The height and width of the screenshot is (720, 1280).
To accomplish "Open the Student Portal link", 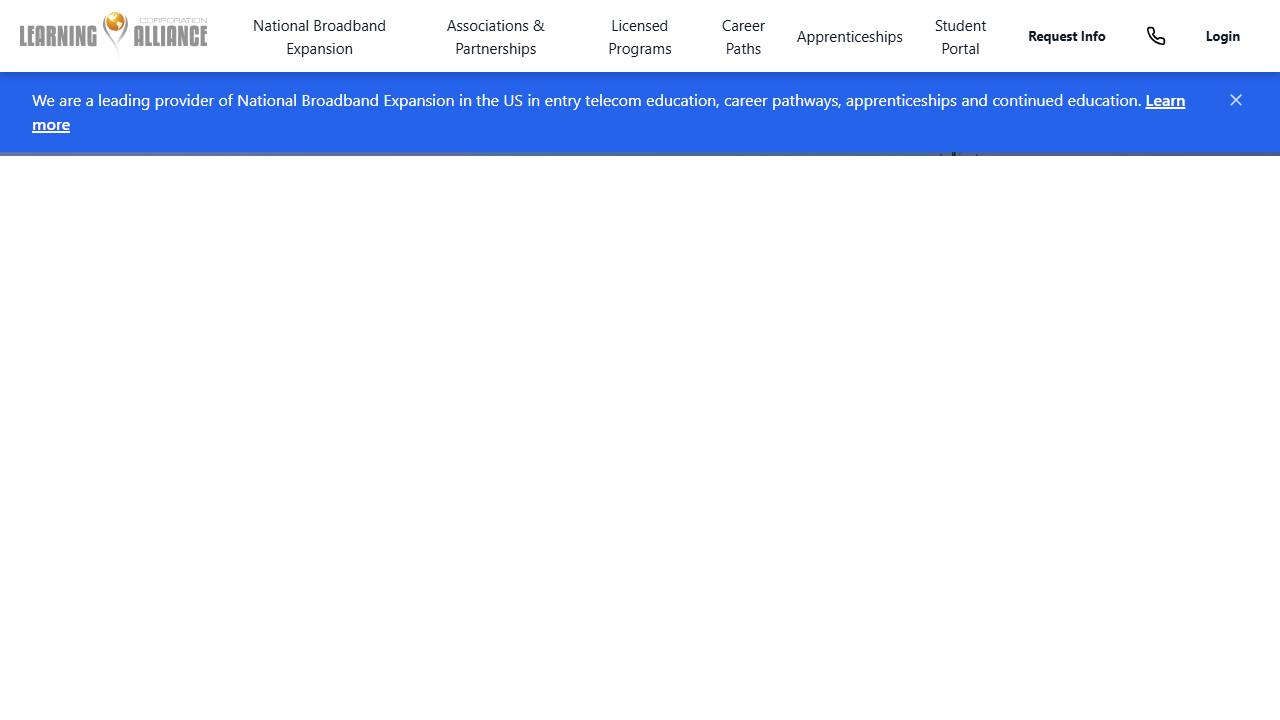I will coord(960,37).
